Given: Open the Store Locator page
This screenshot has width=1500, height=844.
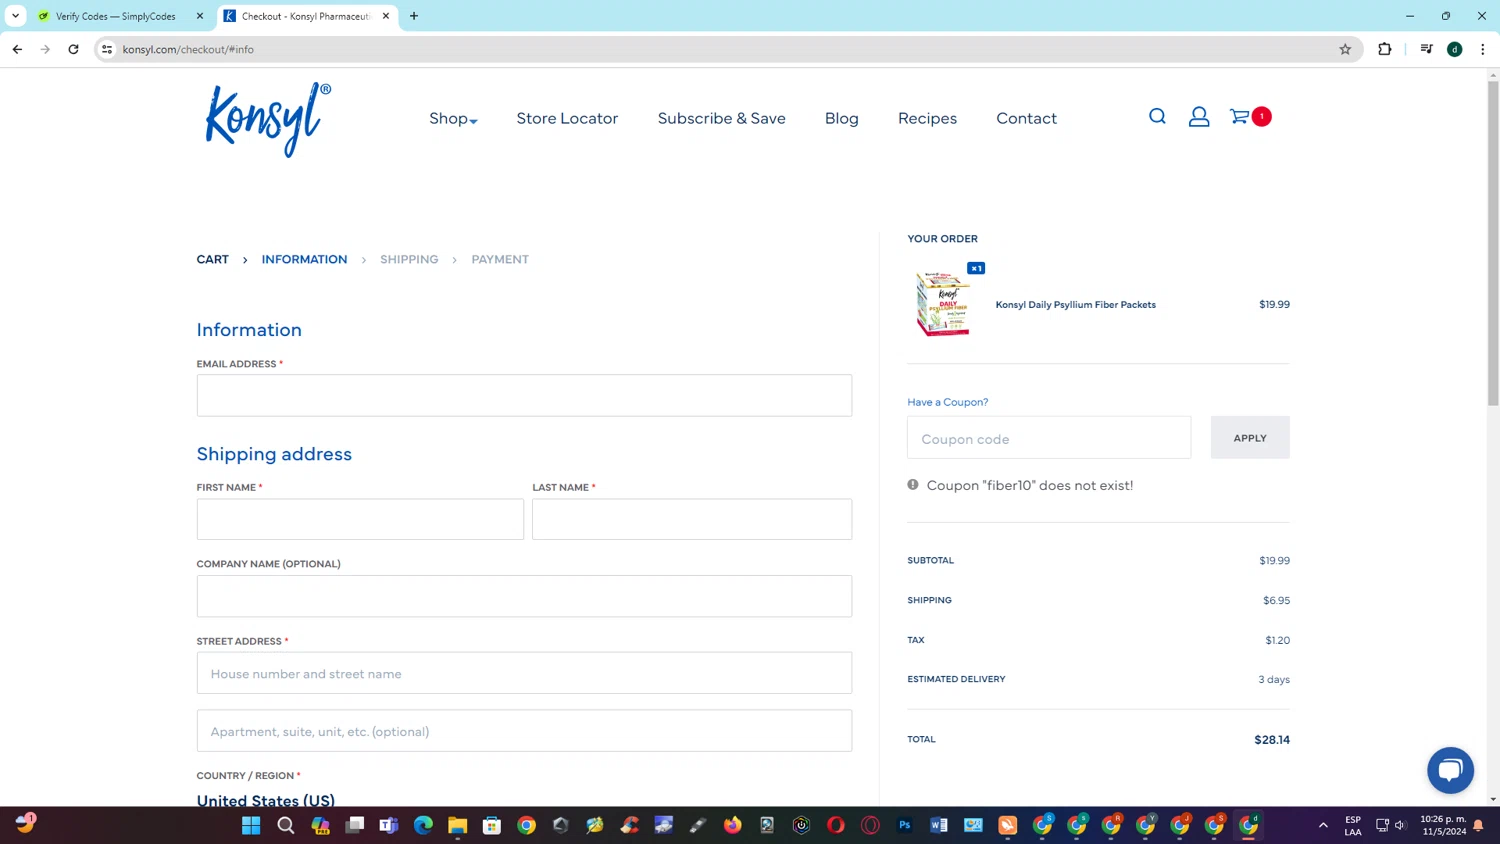Looking at the screenshot, I should point(567,118).
